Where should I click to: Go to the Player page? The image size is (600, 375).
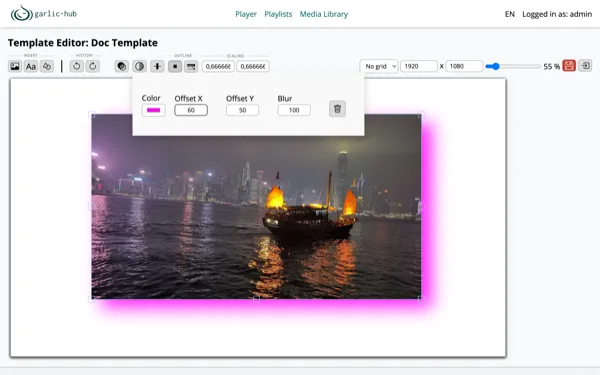click(246, 14)
